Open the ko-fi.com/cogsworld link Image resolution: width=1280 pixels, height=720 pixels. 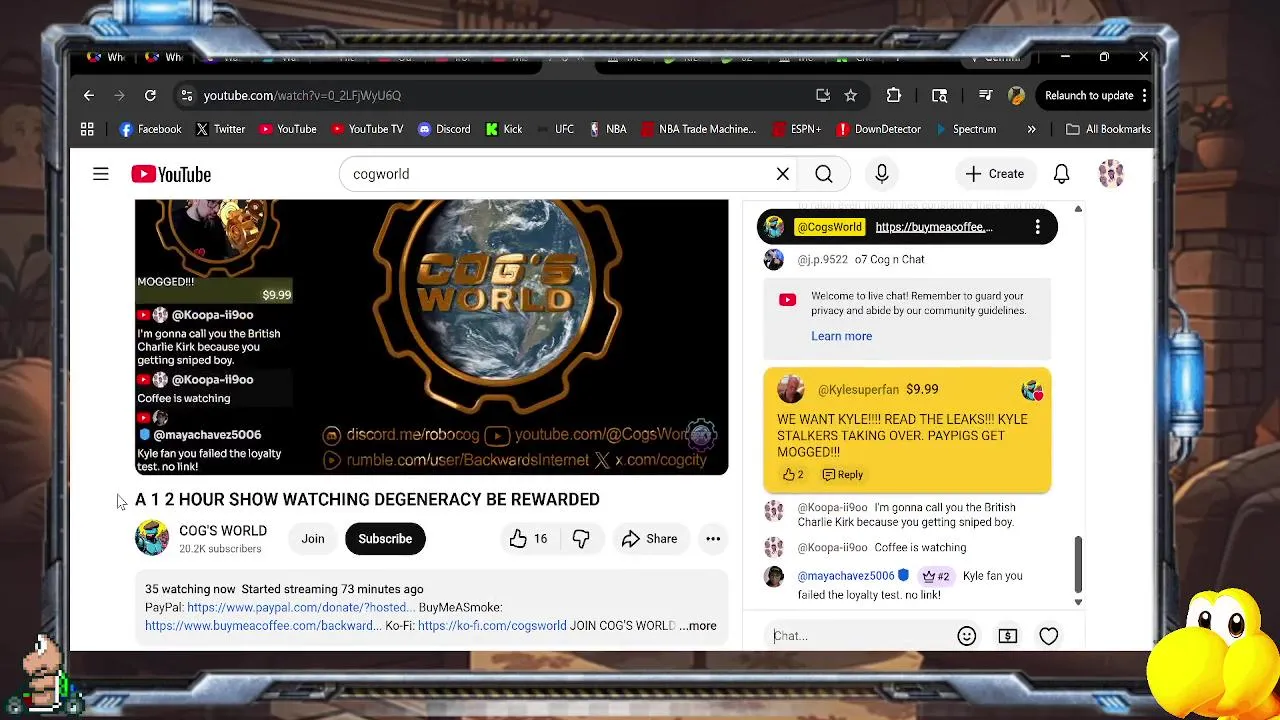click(492, 626)
